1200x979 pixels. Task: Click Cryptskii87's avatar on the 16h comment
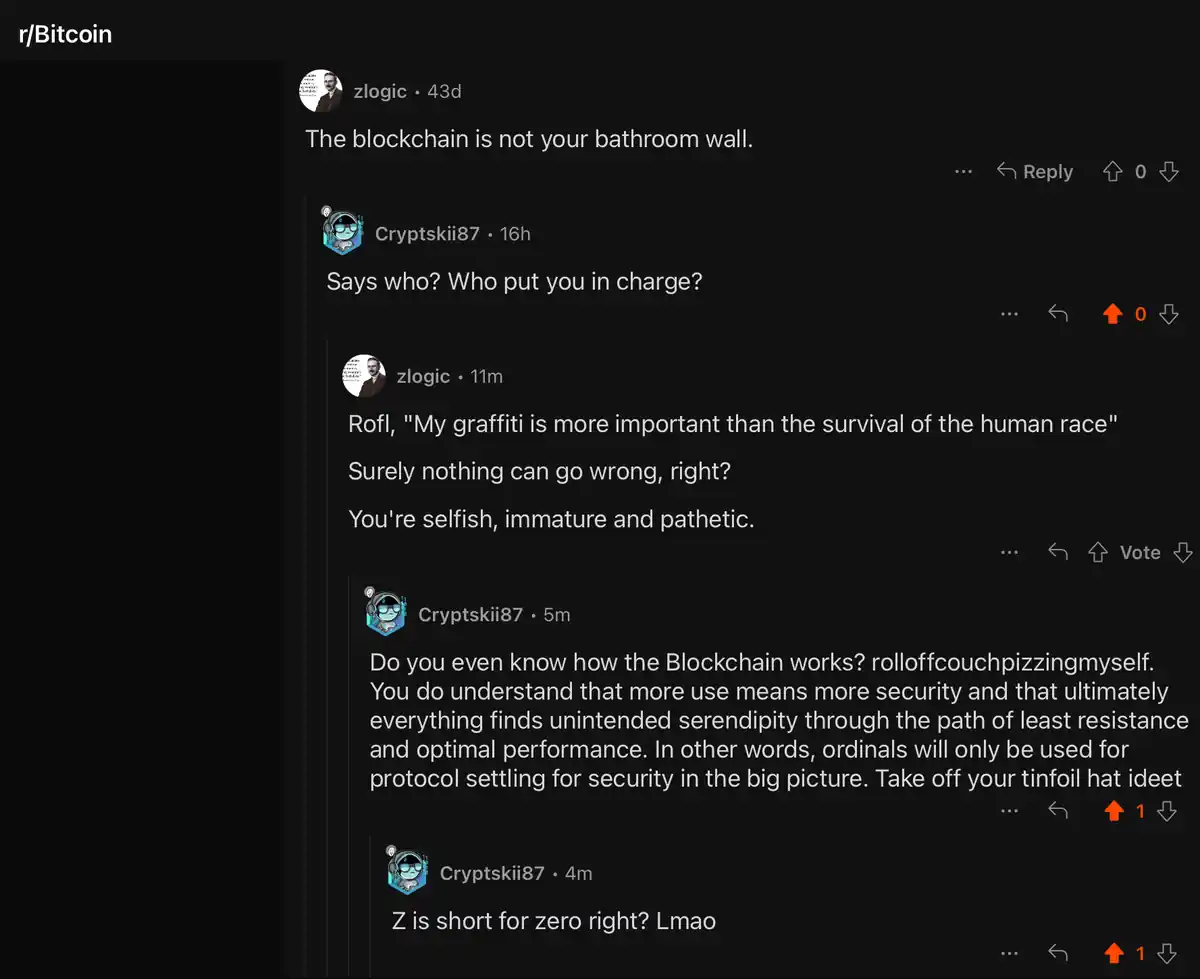[344, 232]
